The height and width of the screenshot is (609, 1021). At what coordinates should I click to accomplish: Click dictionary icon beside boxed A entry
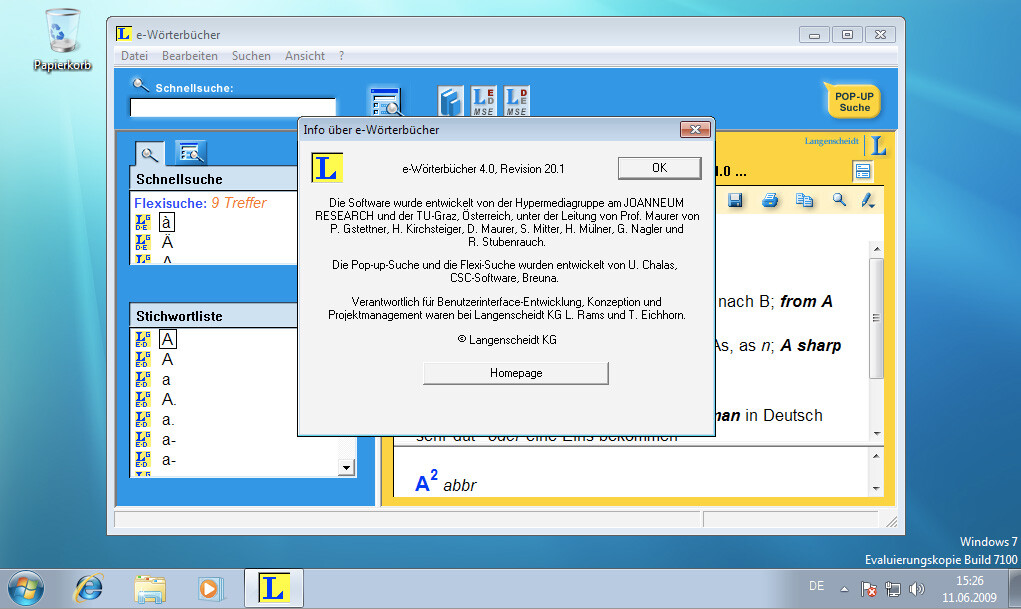143,339
